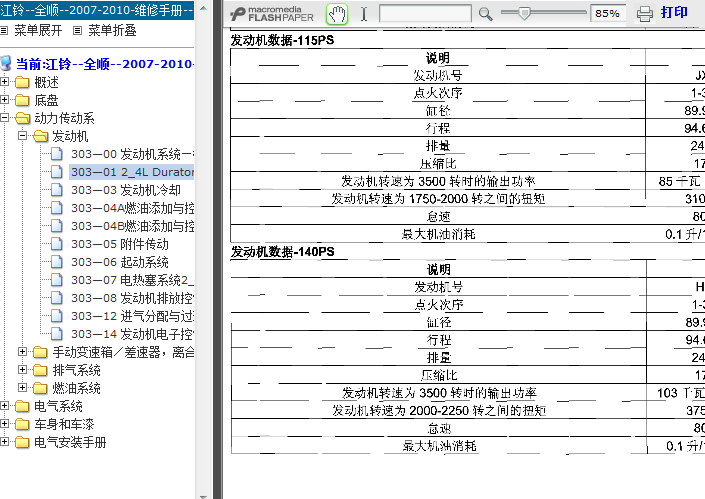The image size is (705, 499).
Task: Click the sidebar scroll-down arrow
Action: click(203, 496)
